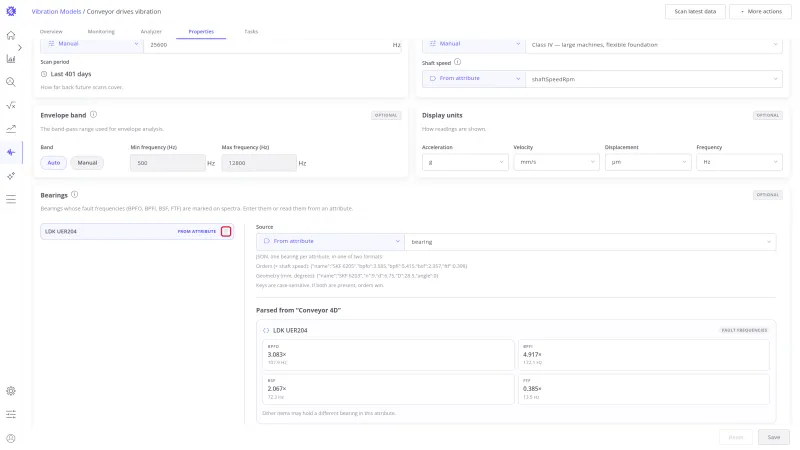Screen dimensions: 800x450
Task: Open the Displacement unit dropdown
Action: pos(647,162)
